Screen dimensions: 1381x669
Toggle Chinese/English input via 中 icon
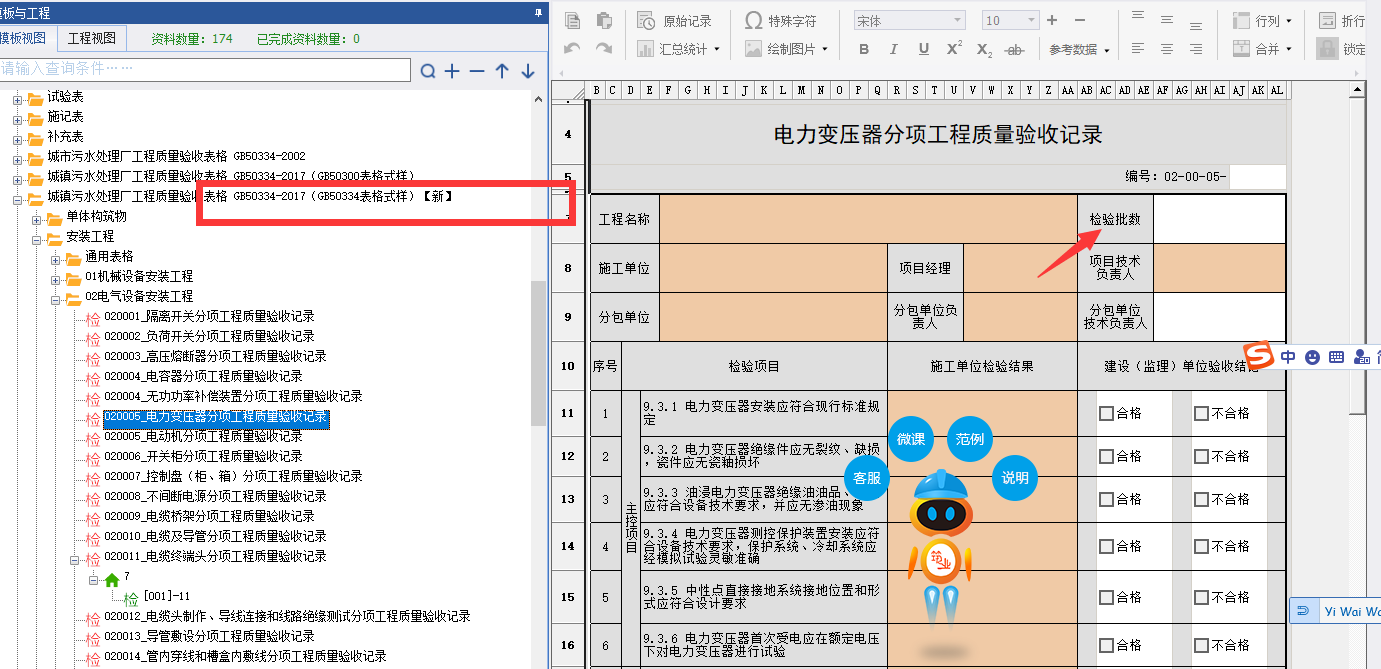click(1286, 356)
